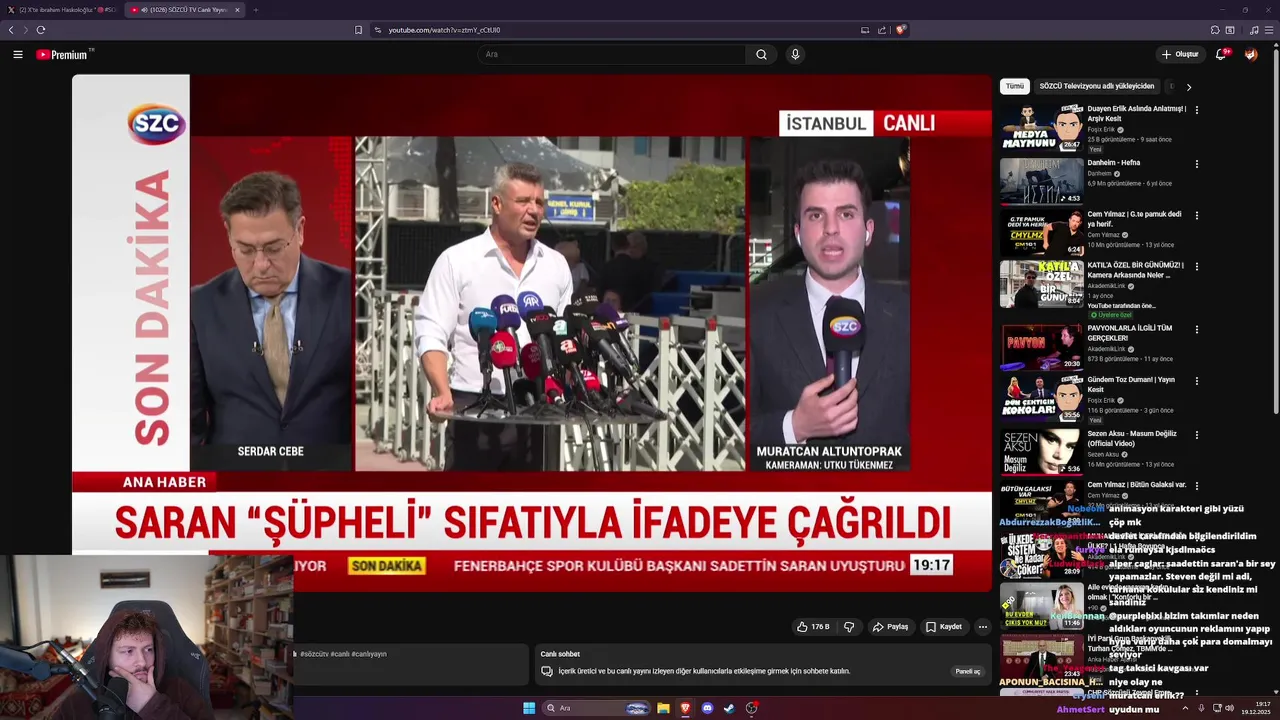Open options for KATİL'A ÖZEL video
The image size is (1280, 720).
(1197, 267)
